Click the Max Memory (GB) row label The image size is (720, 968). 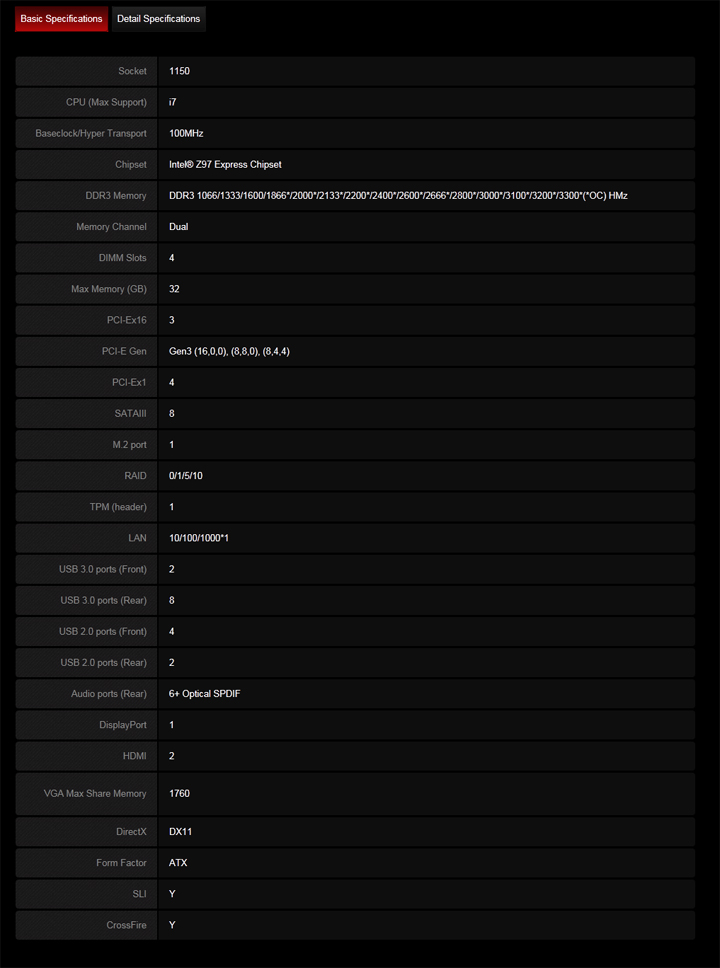(x=109, y=290)
